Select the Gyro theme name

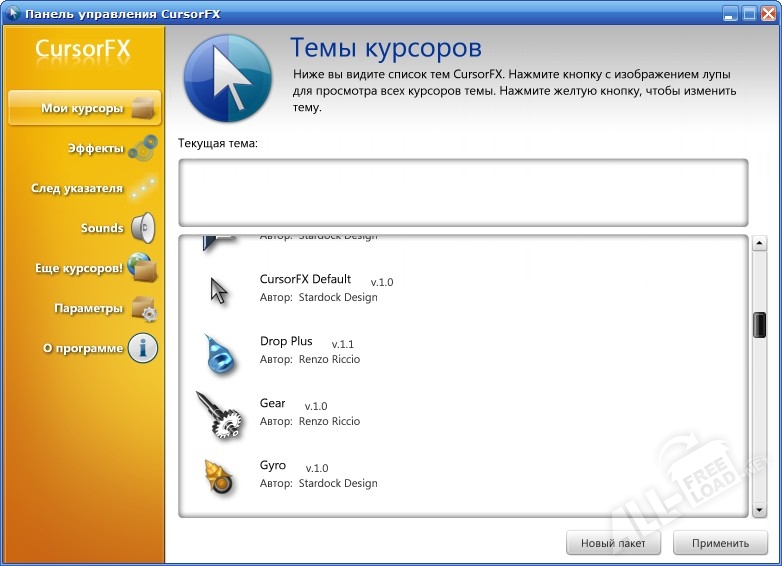273,466
